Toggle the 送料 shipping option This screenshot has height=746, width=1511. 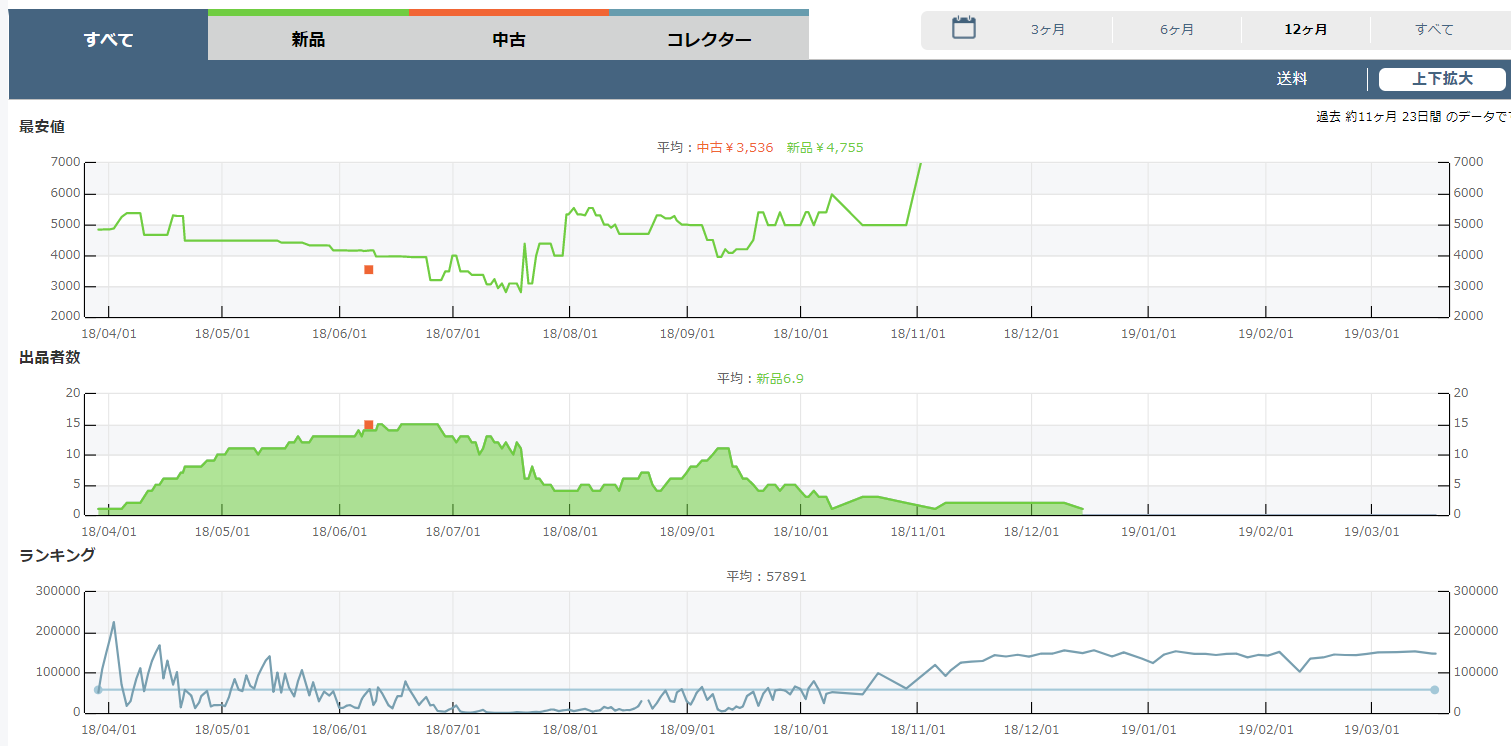click(1291, 79)
